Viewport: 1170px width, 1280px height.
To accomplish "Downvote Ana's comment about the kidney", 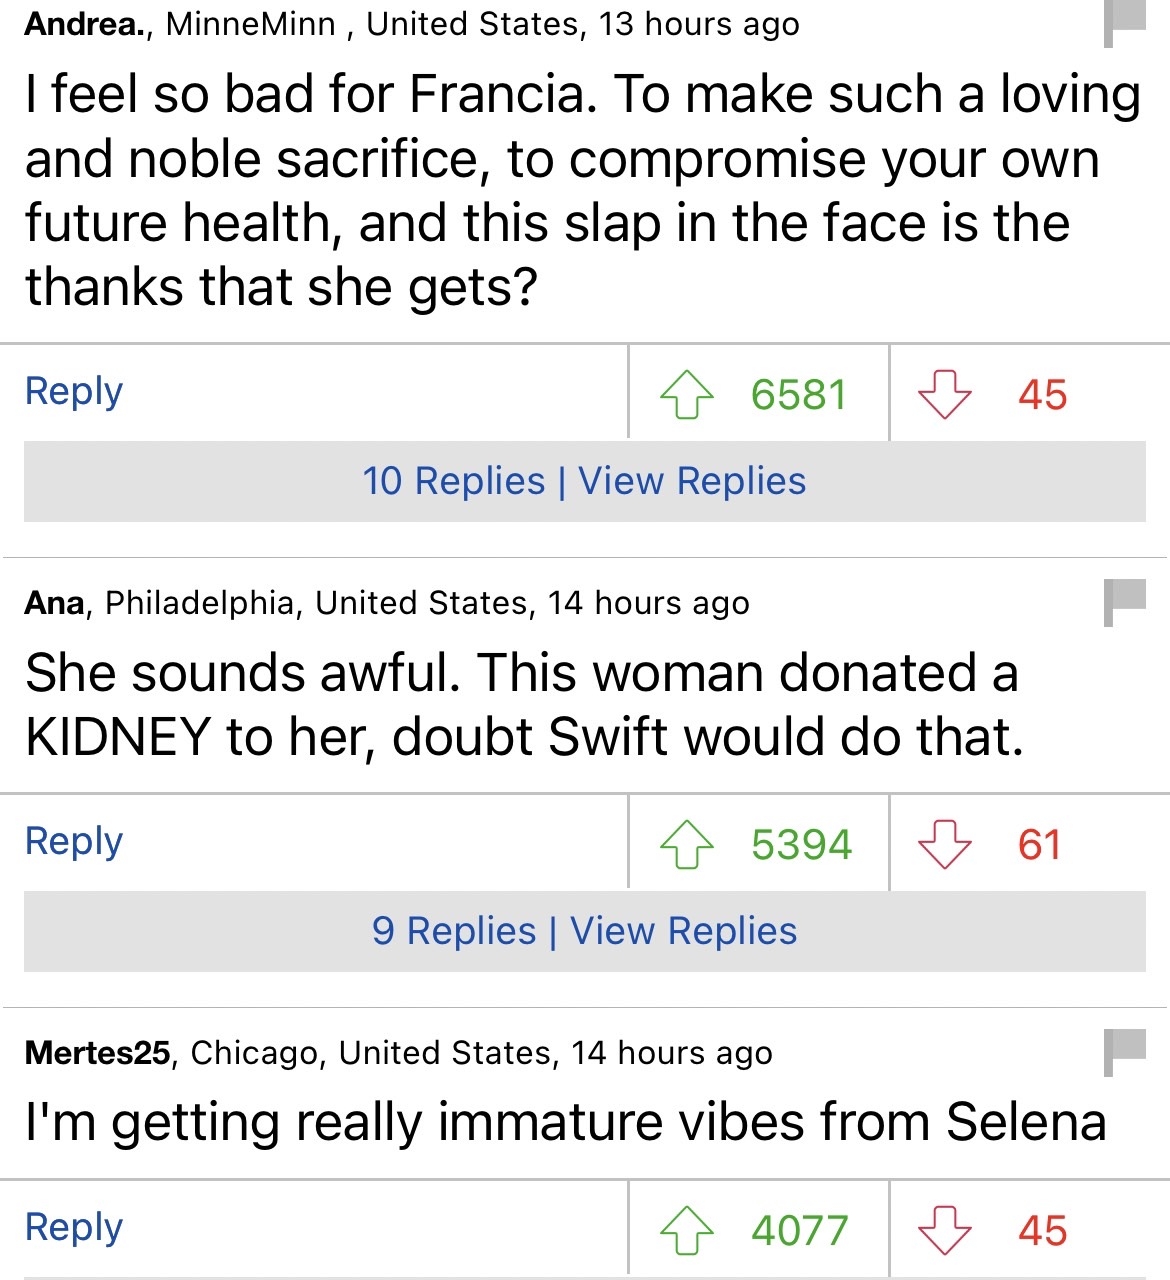I will (x=944, y=844).
